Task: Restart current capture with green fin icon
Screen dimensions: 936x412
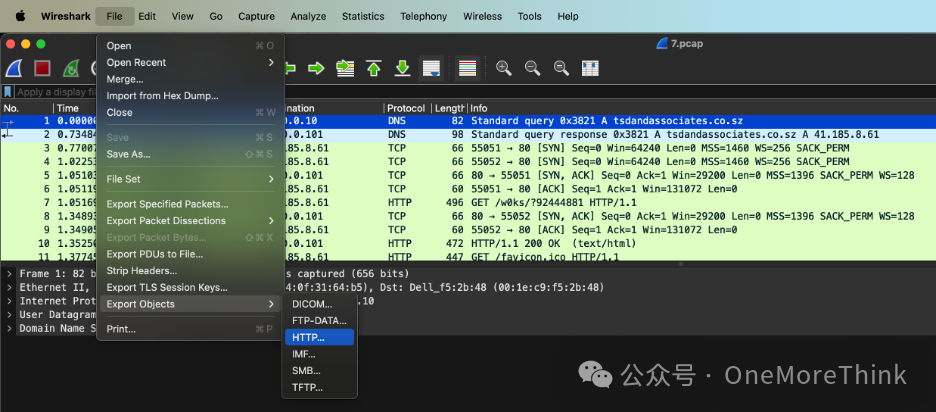Action: point(71,69)
